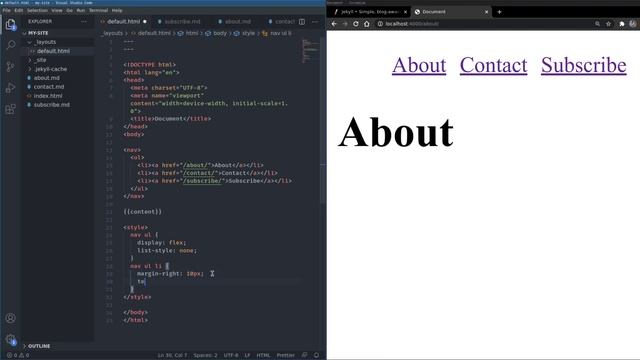Open the browser profile avatar
The width and height of the screenshot is (640, 360).
[x=633, y=24]
